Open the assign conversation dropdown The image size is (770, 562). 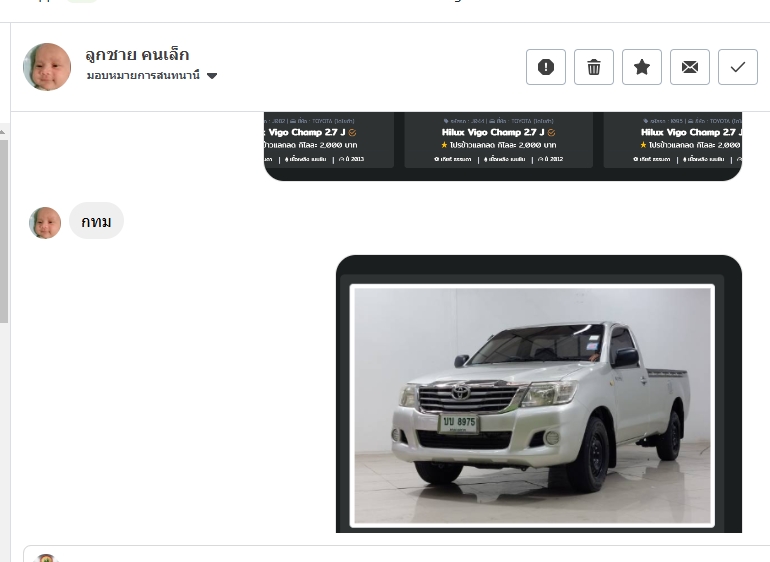pos(152,76)
